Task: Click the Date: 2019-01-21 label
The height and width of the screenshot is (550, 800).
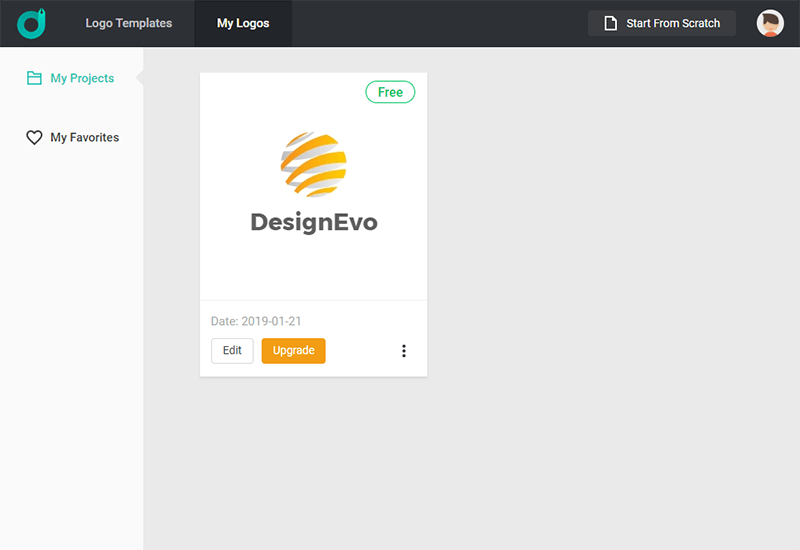Action: click(x=256, y=322)
